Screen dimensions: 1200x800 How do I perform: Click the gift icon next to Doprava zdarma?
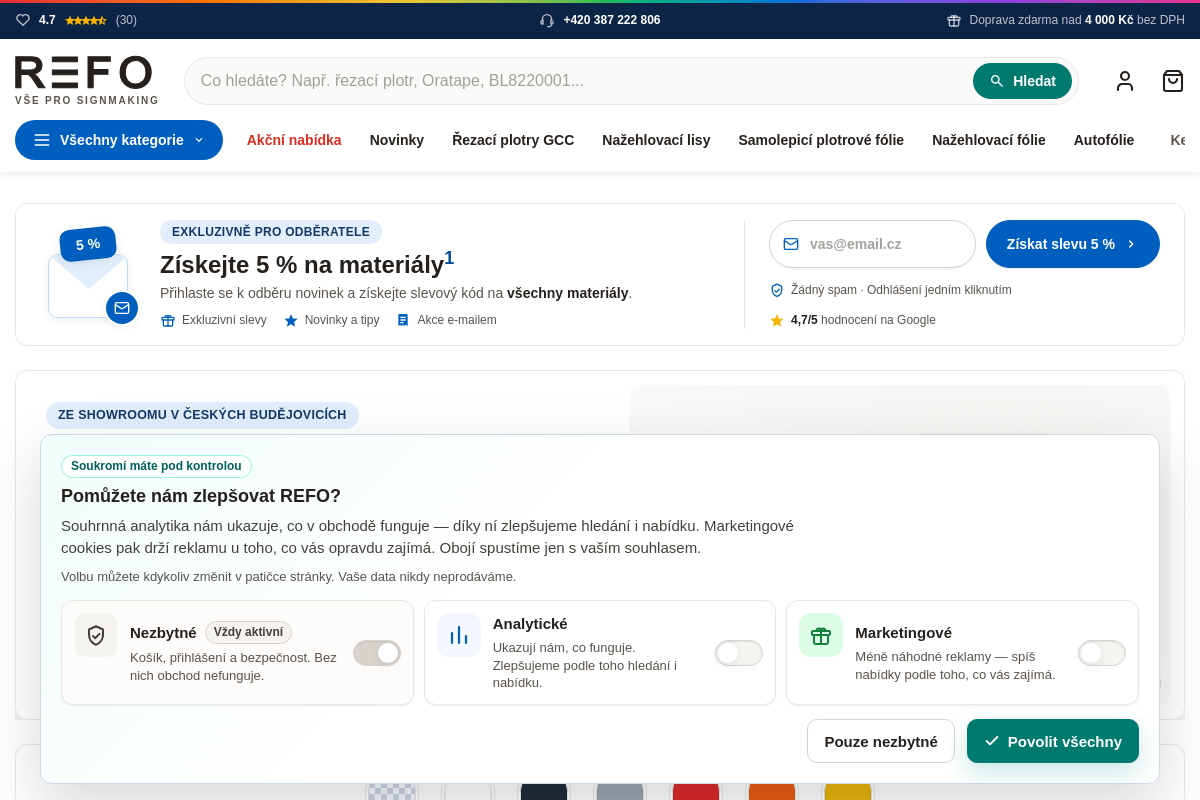(954, 20)
